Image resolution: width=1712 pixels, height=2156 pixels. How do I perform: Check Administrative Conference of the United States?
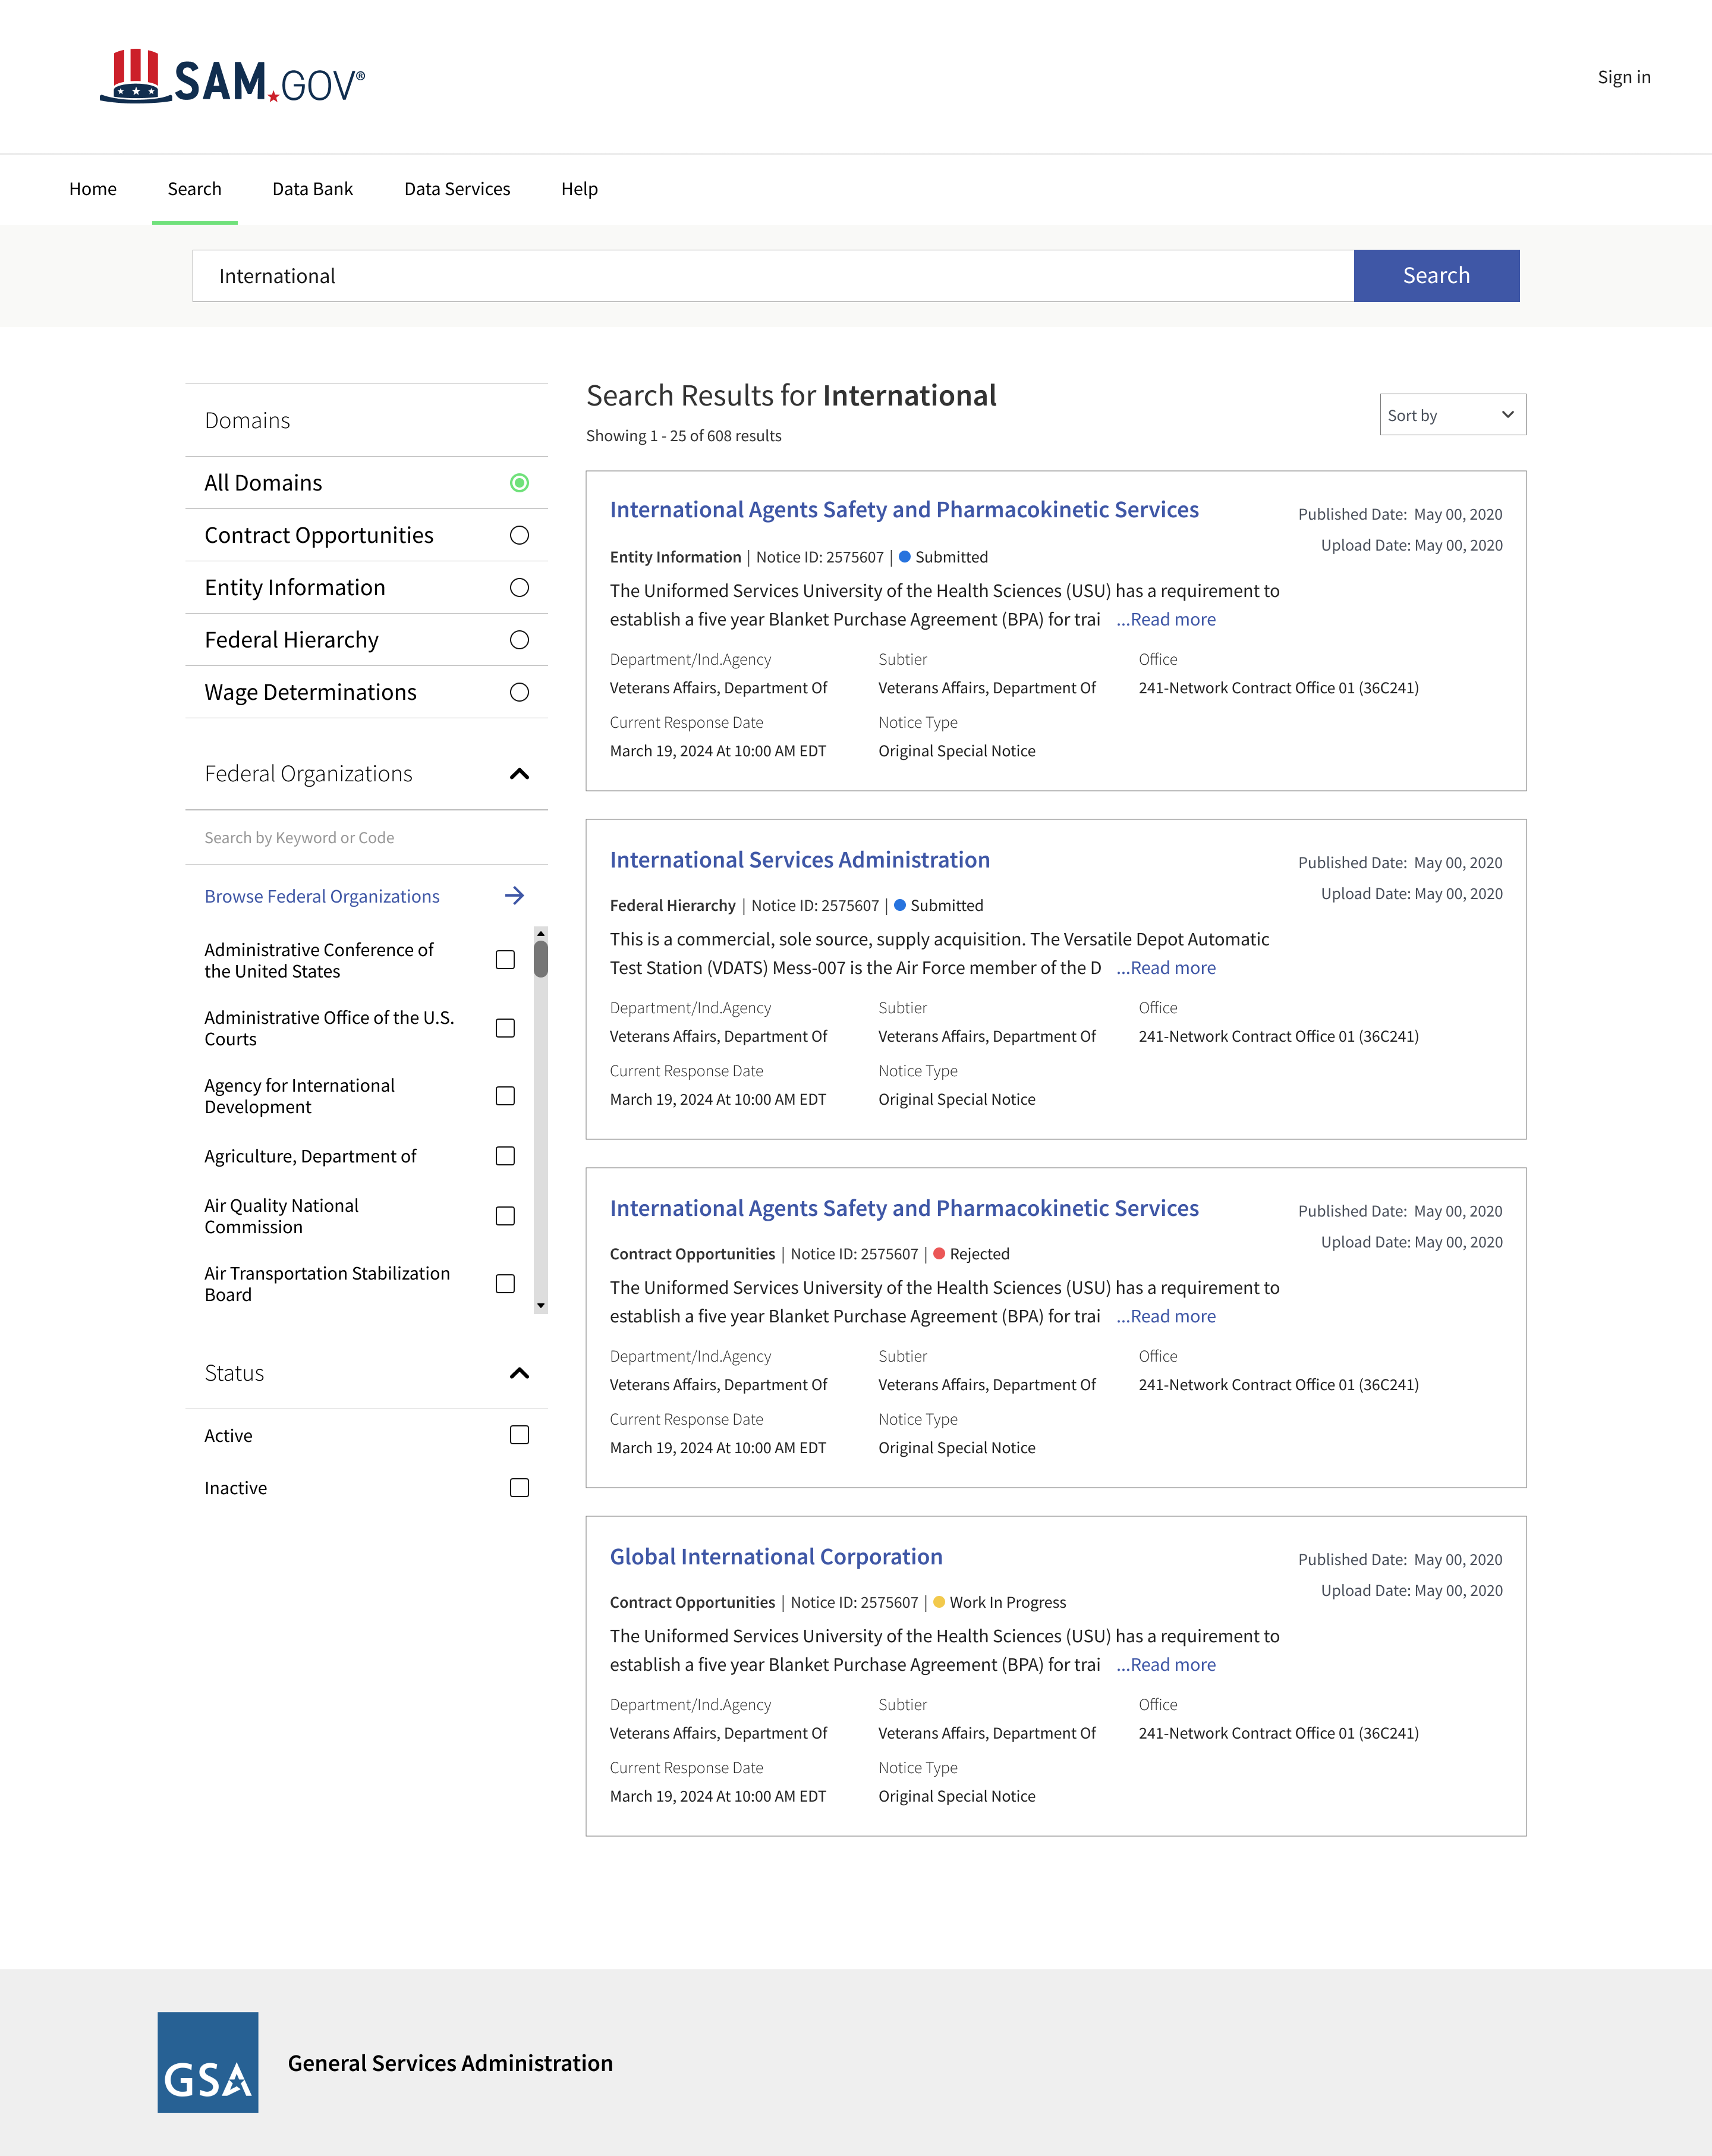[505, 960]
